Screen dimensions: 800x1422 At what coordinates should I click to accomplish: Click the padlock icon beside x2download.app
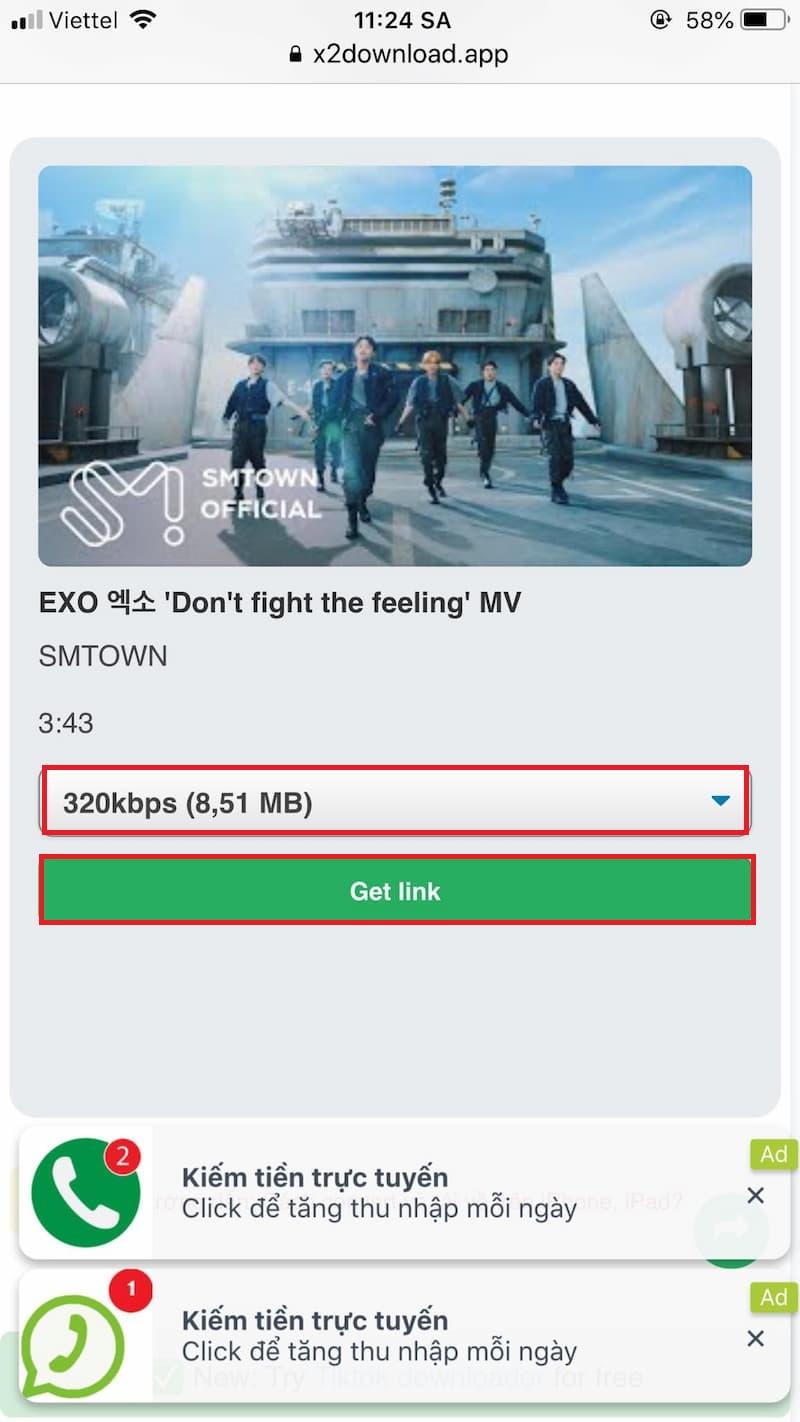[295, 55]
